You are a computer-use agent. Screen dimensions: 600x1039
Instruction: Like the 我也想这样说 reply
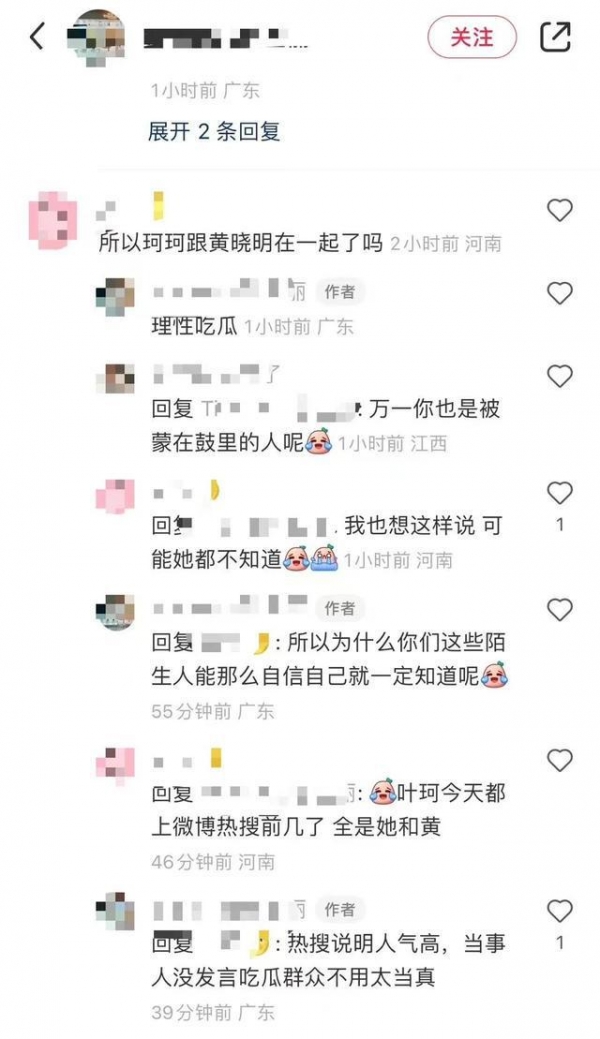click(x=560, y=492)
